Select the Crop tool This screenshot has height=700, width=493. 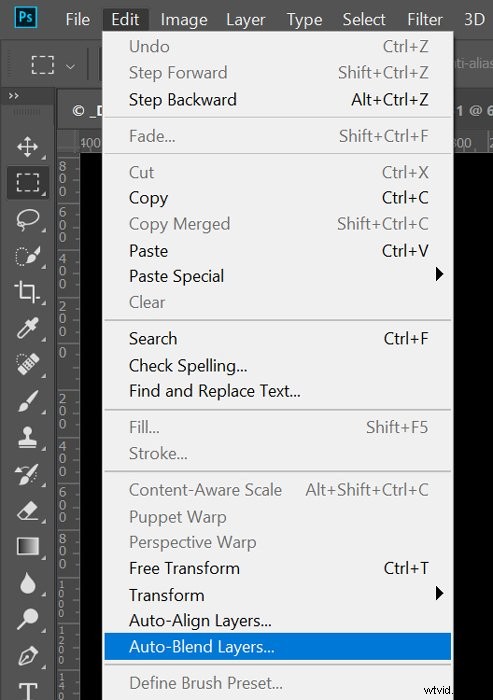pyautogui.click(x=27, y=292)
